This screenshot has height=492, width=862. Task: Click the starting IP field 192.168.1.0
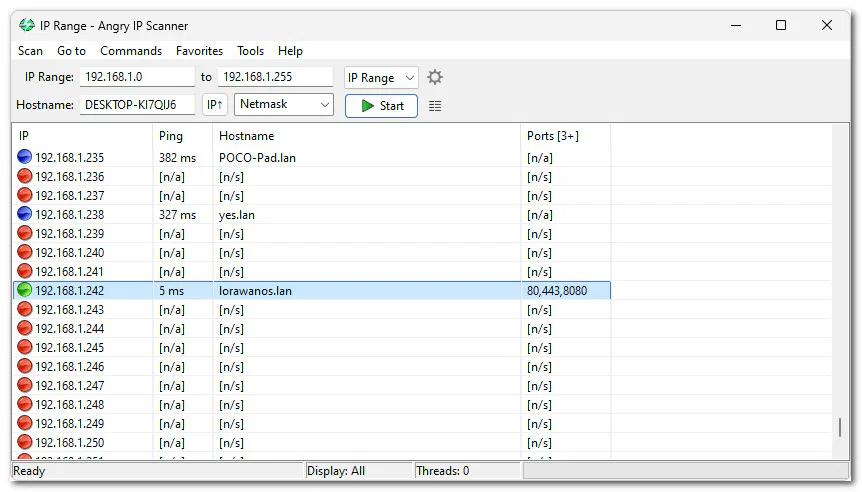137,77
